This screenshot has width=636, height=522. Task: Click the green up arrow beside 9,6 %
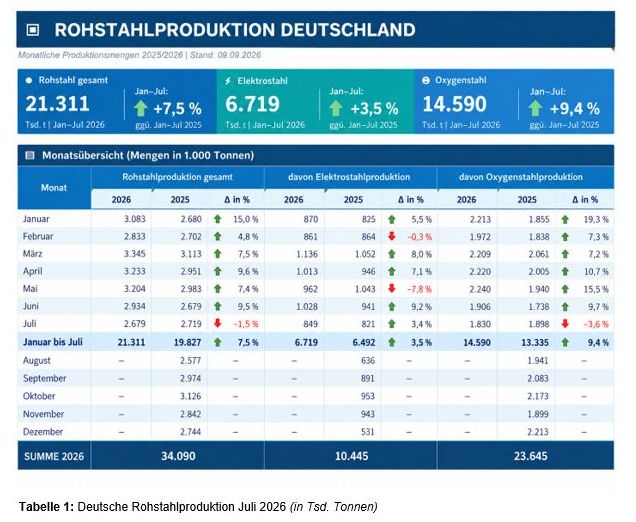(x=218, y=271)
